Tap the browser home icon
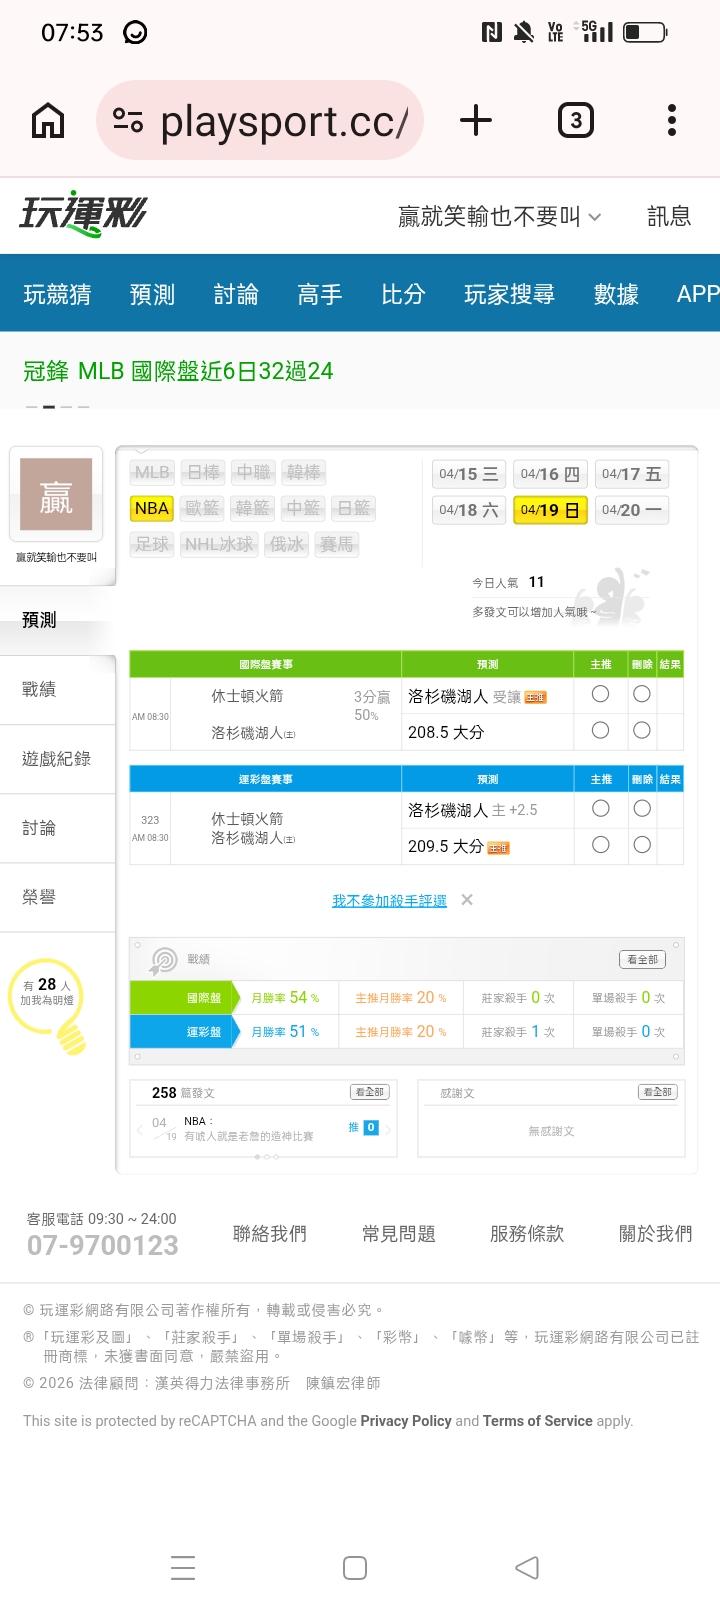The height and width of the screenshot is (1612, 720). [x=48, y=121]
